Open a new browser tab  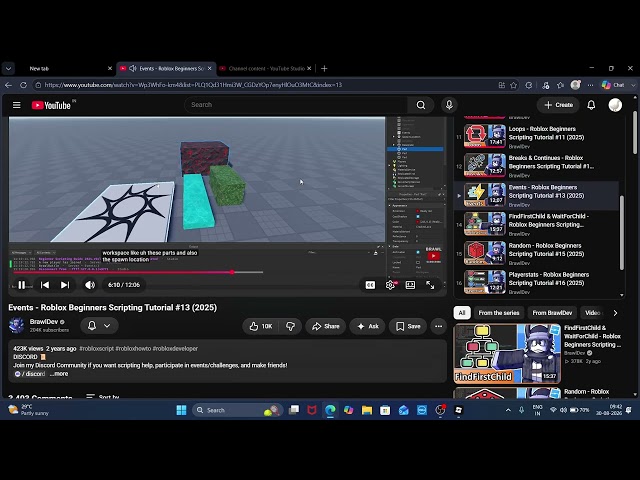coord(324,69)
